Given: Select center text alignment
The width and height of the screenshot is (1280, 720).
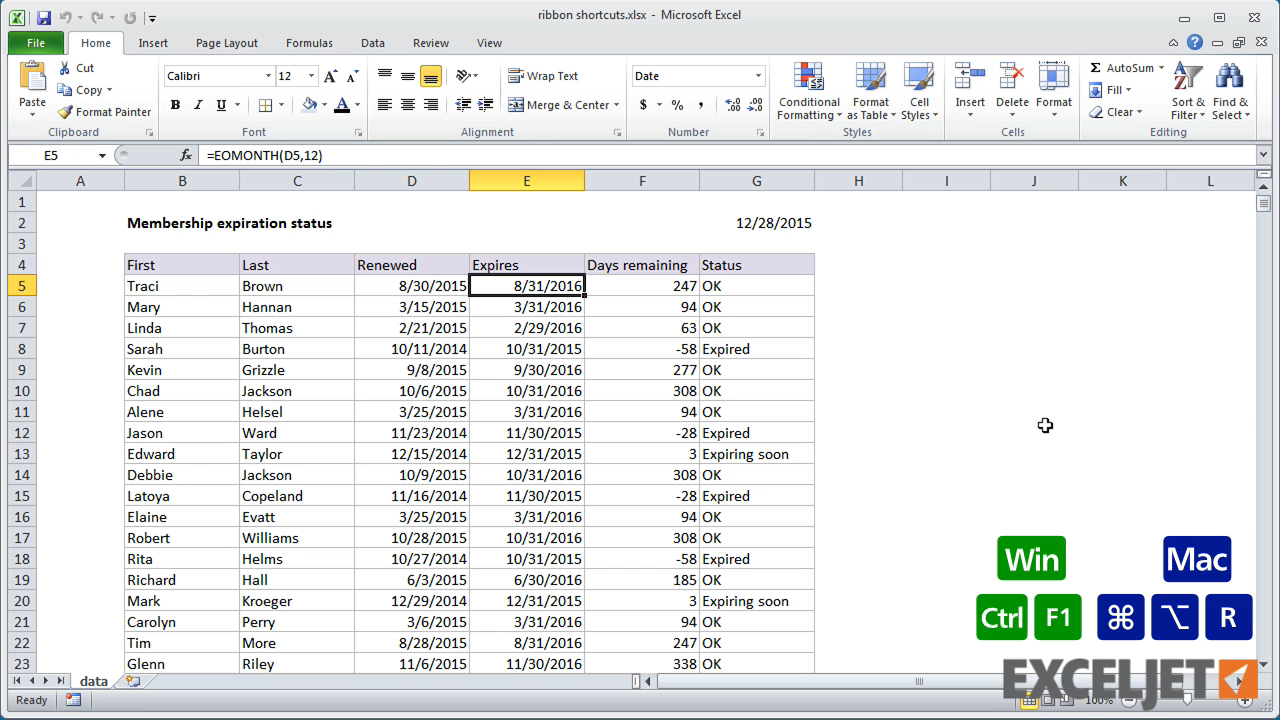Looking at the screenshot, I should point(407,104).
